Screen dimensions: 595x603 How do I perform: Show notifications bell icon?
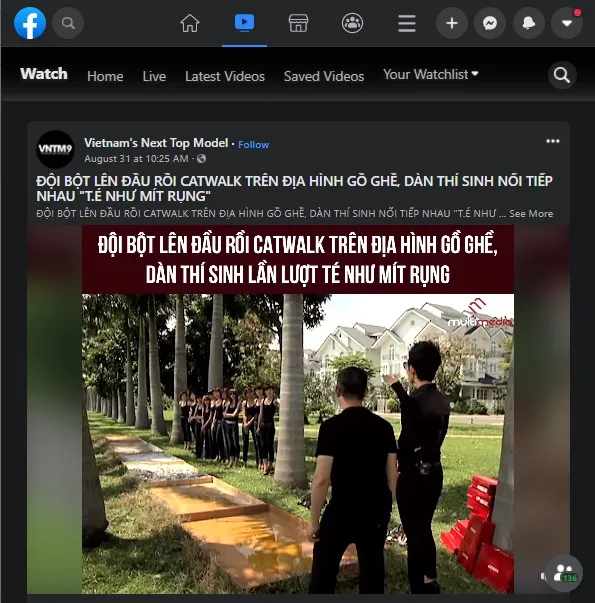tap(529, 23)
